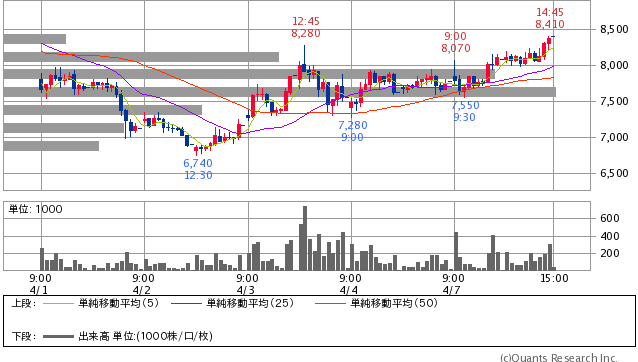Image resolution: width=638 pixels, height=362 pixels.
Task: Click the 7,000 price axis label
Action: point(614,137)
